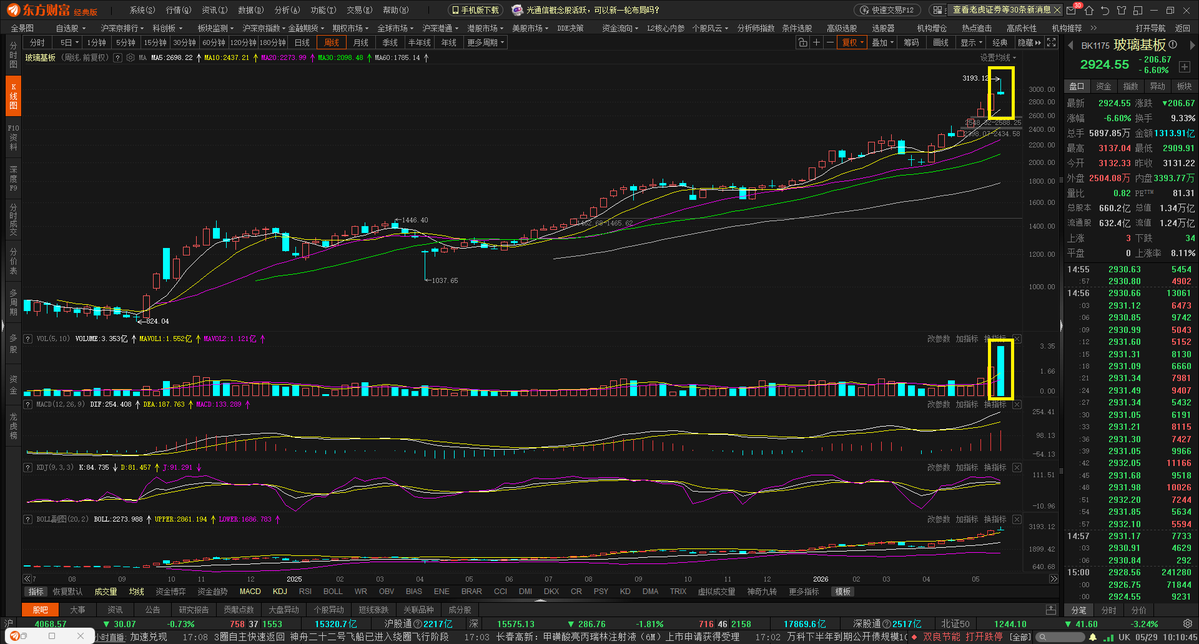Toggle the 均线 indicator
Image resolution: width=1199 pixels, height=644 pixels.
pyautogui.click(x=136, y=591)
